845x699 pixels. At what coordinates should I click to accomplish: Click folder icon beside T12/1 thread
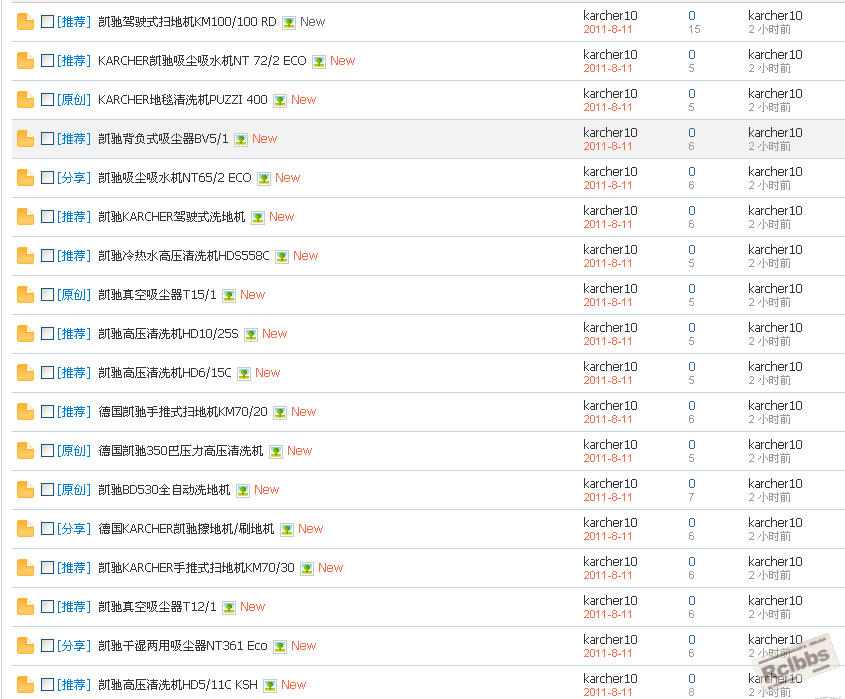25,607
